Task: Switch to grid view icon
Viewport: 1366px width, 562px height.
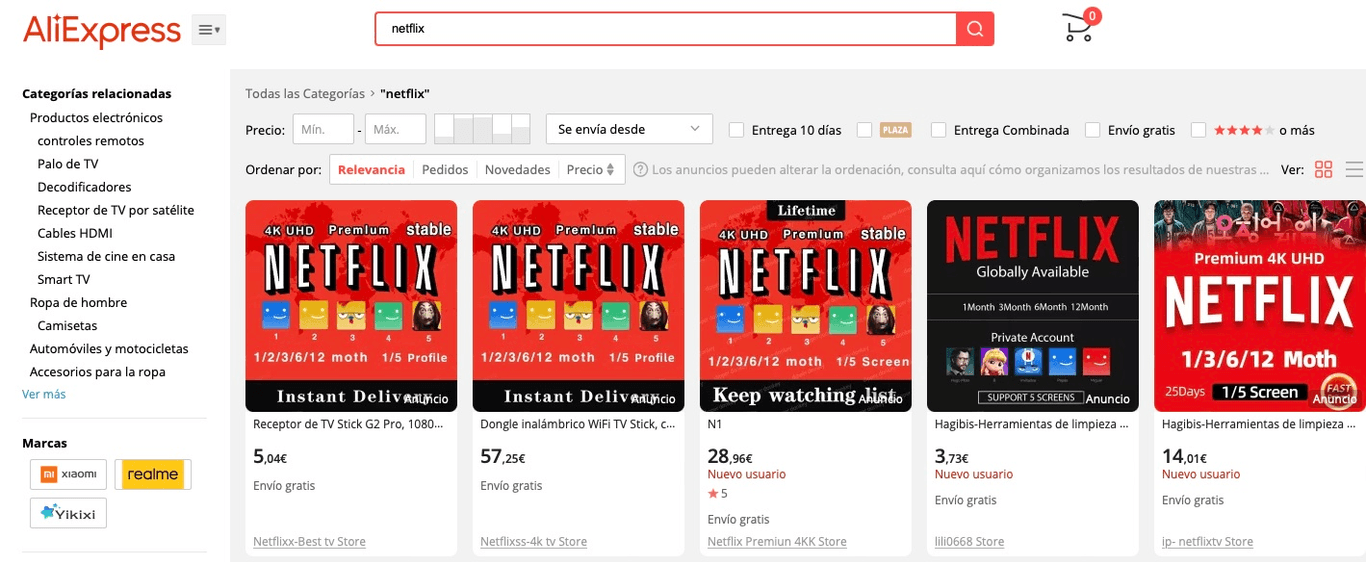Action: pyautogui.click(x=1323, y=169)
